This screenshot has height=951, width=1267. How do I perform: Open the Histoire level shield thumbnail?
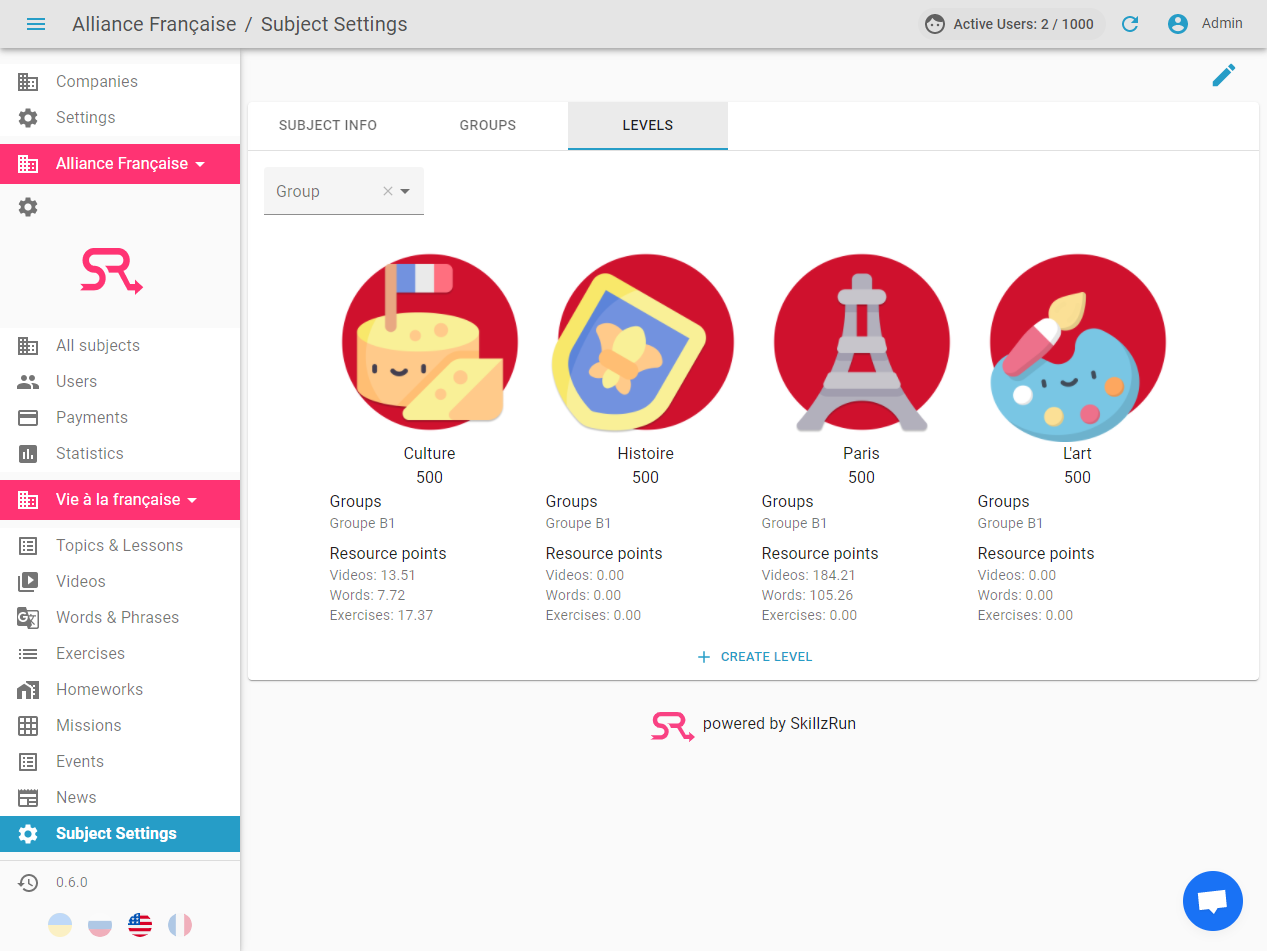tap(645, 342)
